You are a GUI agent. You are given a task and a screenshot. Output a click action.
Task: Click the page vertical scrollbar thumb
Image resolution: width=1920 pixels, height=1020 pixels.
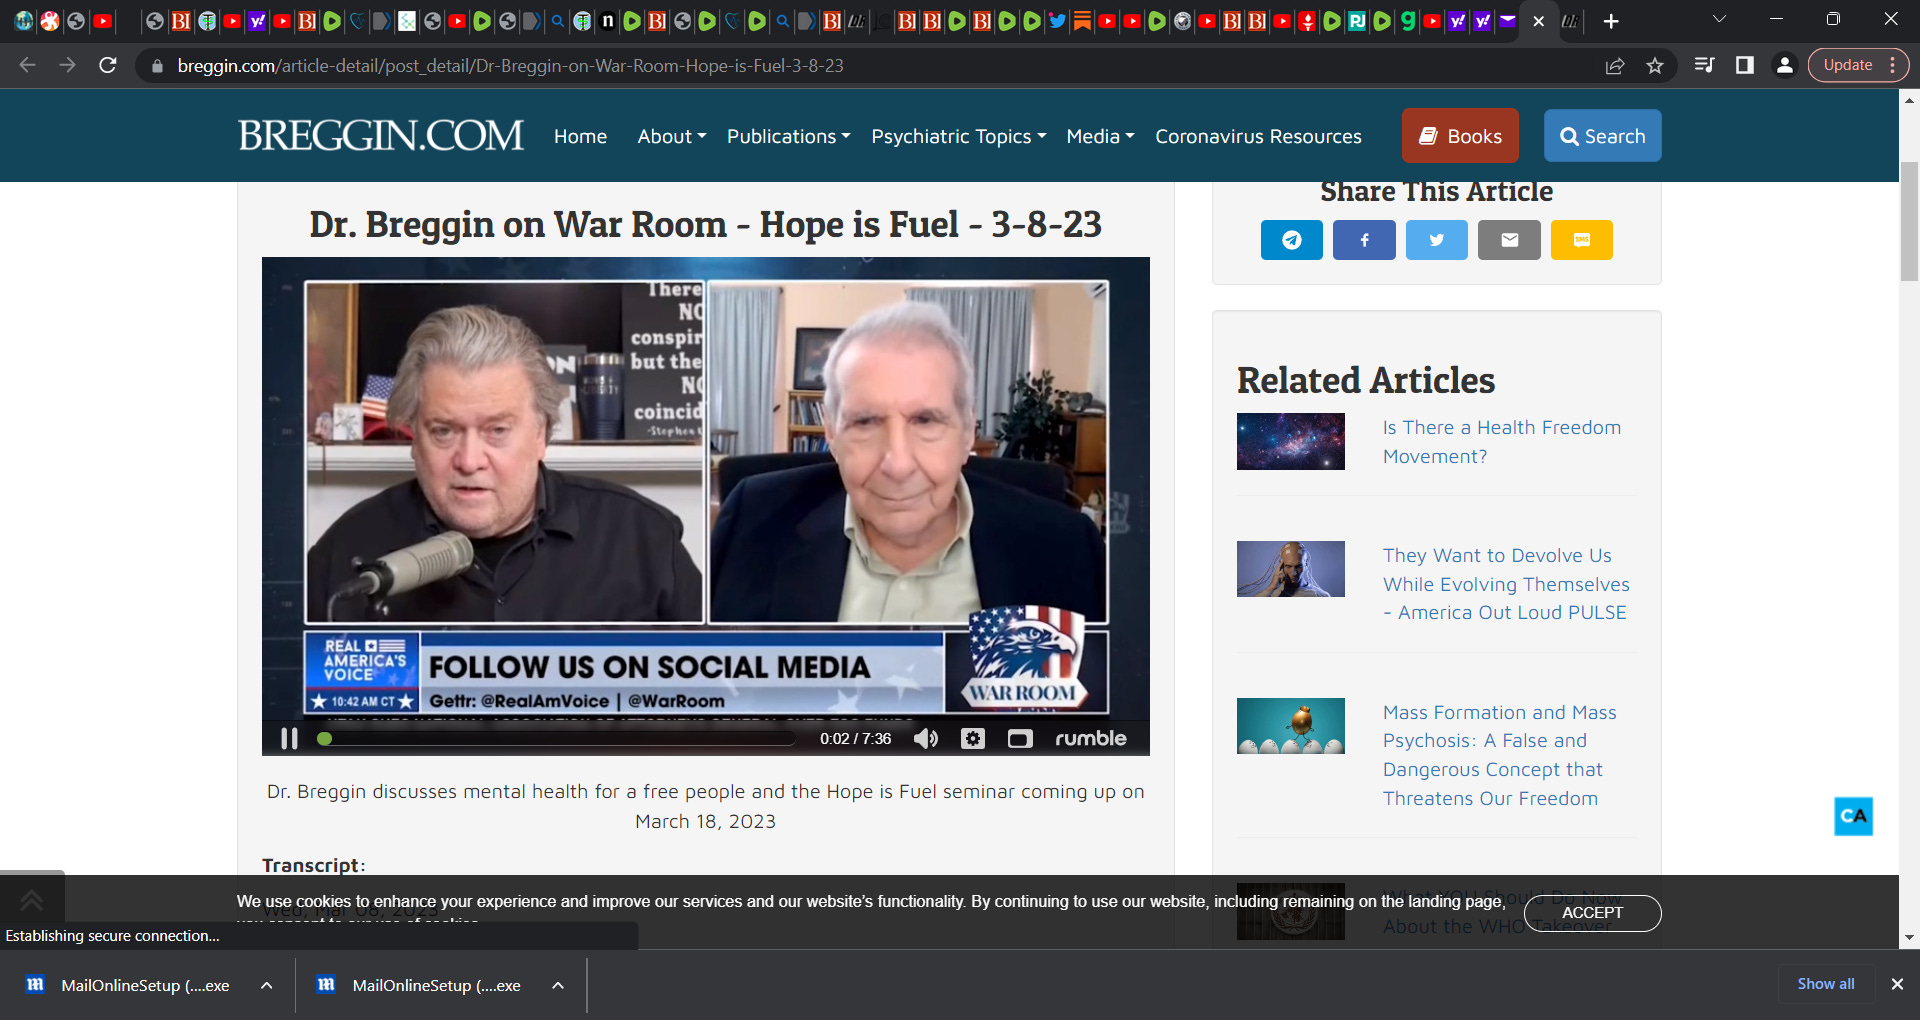click(x=1910, y=221)
